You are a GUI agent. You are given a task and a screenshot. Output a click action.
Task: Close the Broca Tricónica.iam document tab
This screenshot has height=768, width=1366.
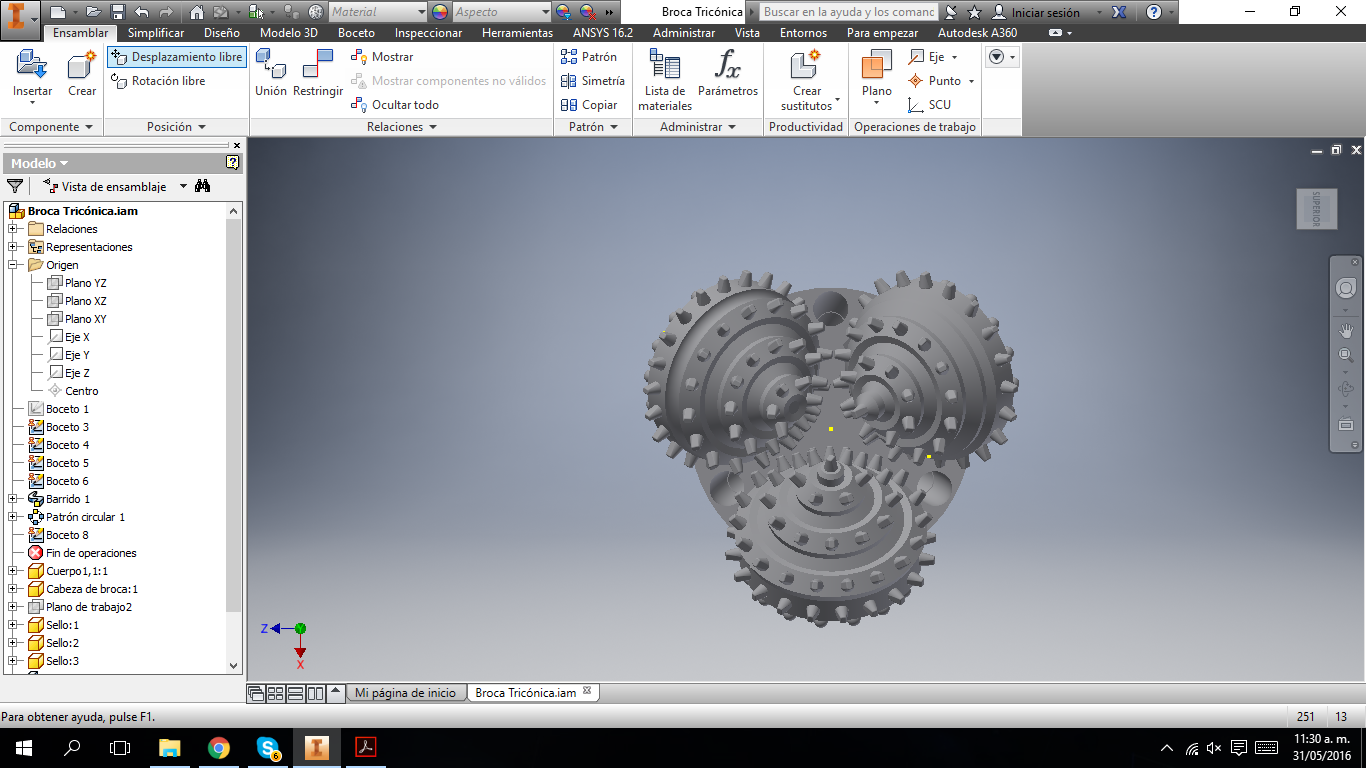point(587,691)
